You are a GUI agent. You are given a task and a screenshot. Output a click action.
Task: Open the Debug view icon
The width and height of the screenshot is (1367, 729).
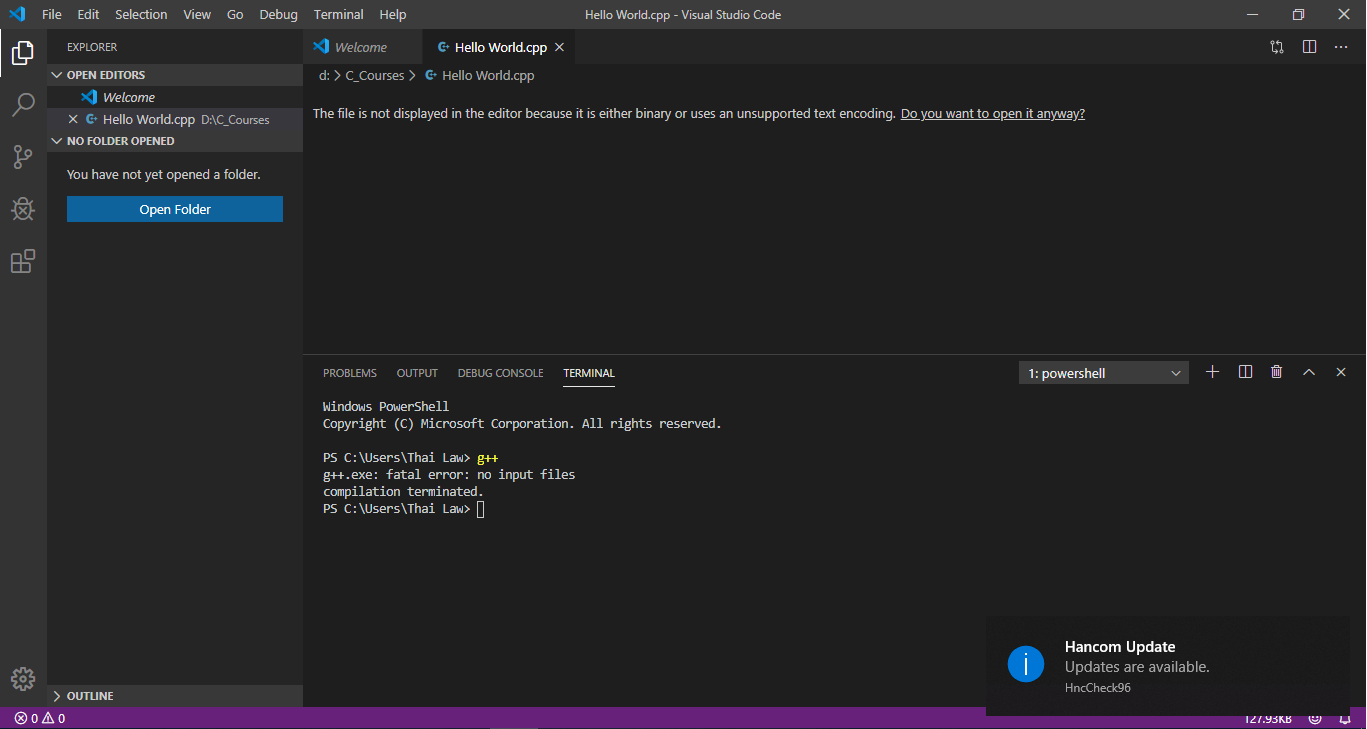22,209
